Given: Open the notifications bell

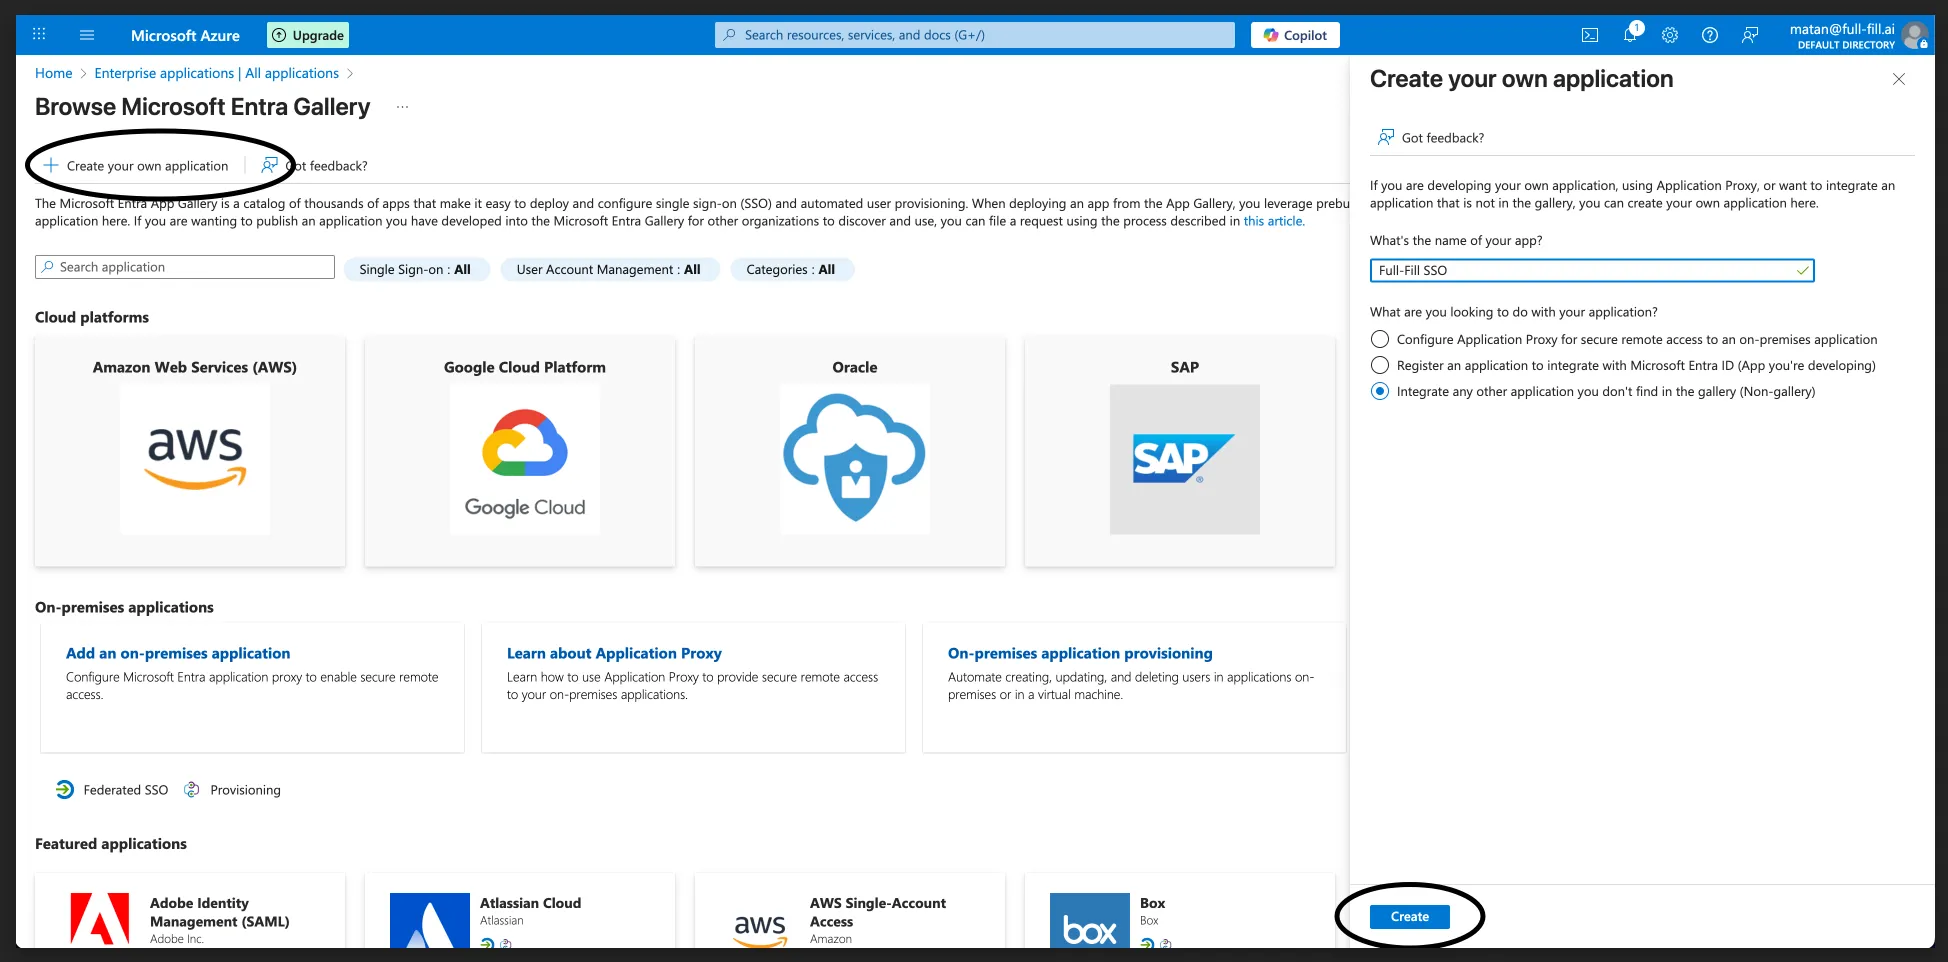Looking at the screenshot, I should [x=1630, y=35].
